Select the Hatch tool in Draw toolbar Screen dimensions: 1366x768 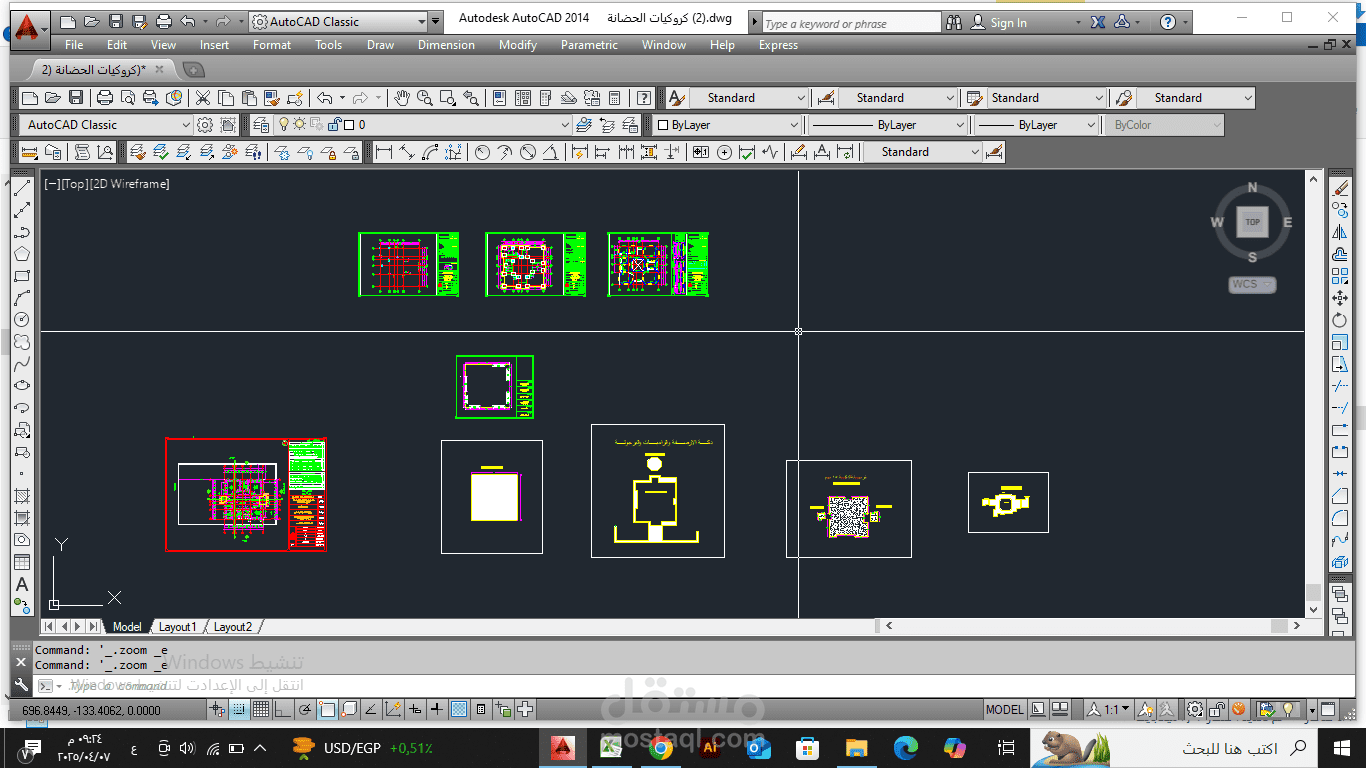[x=21, y=496]
